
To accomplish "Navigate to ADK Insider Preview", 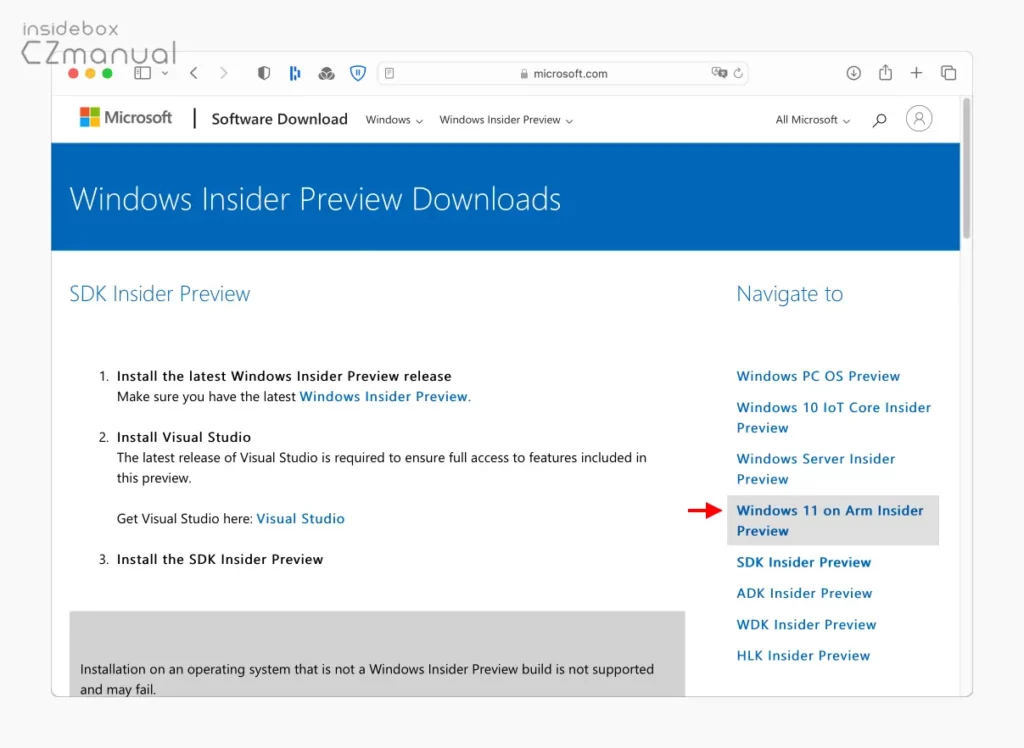I will (x=804, y=593).
